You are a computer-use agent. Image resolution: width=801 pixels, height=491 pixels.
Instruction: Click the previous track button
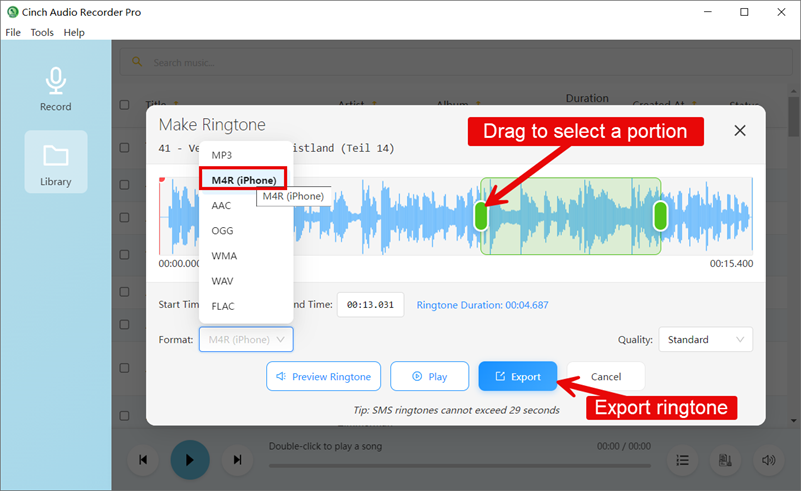coord(143,460)
